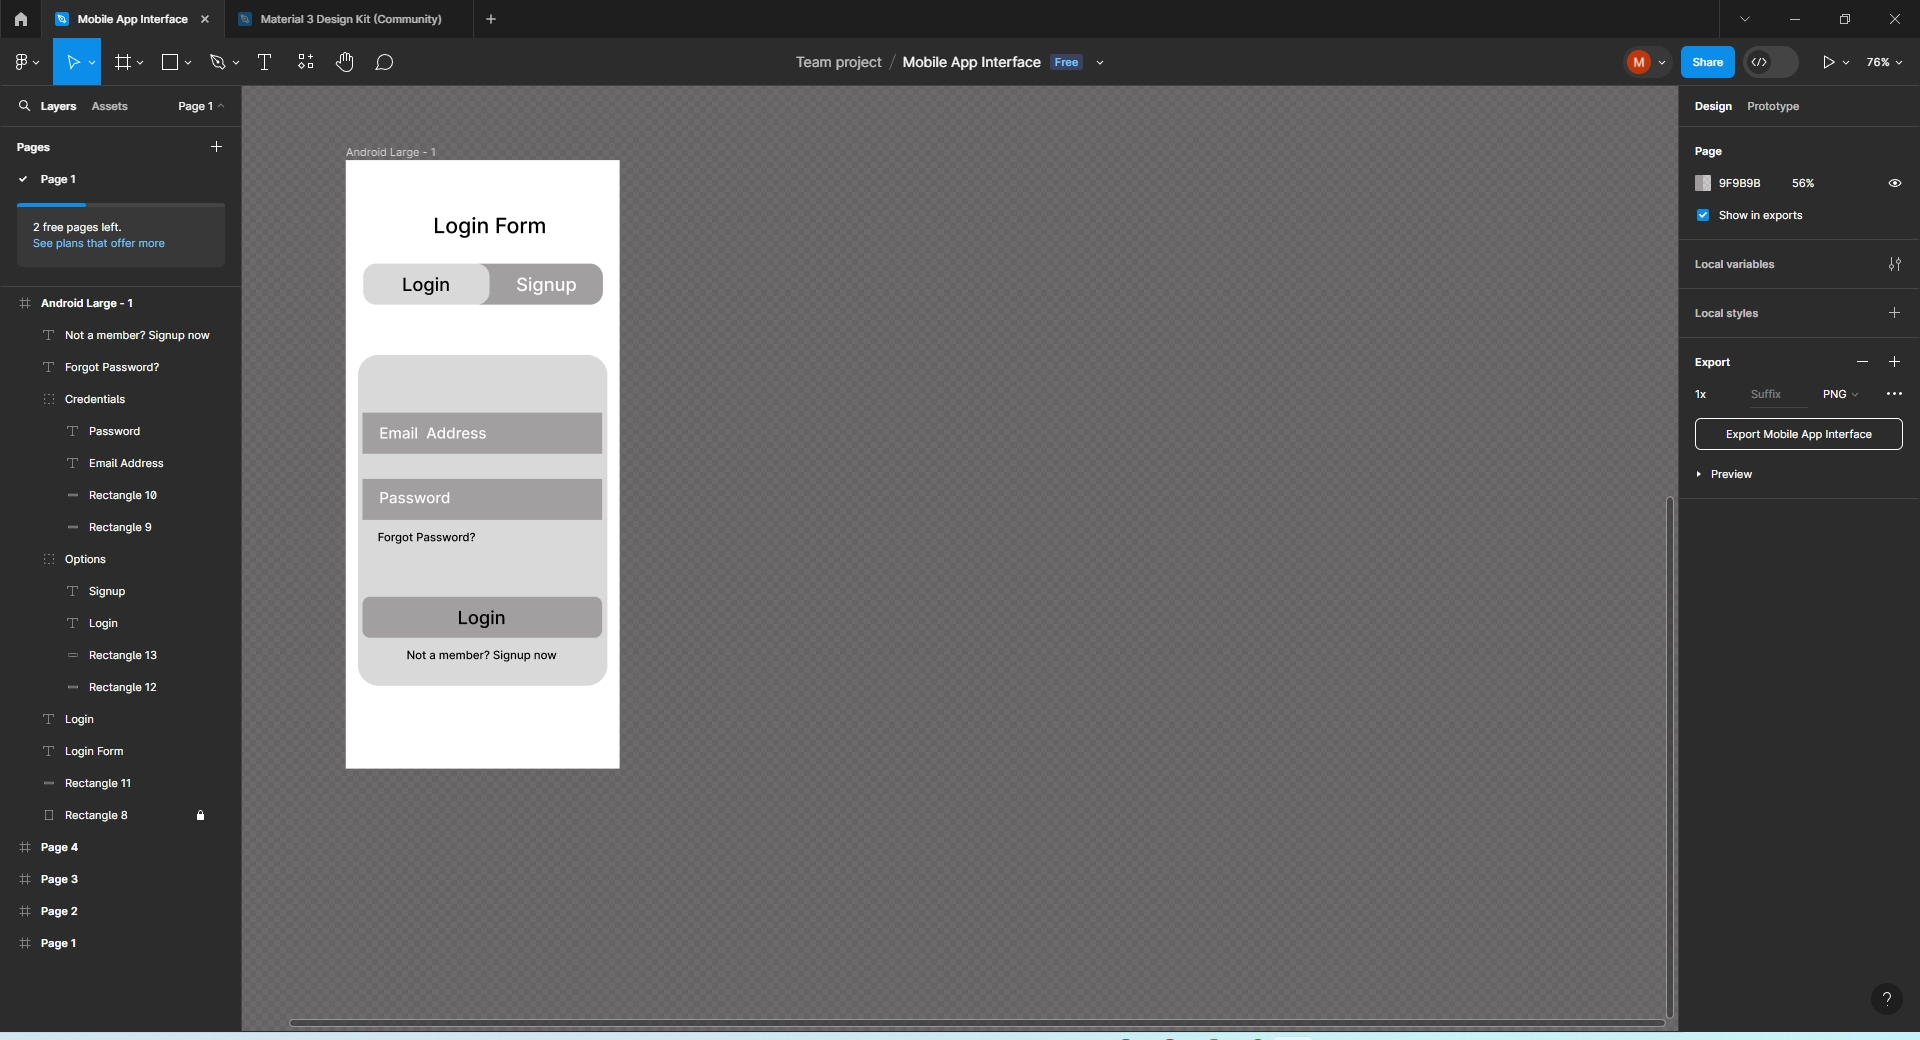Viewport: 1920px width, 1040px height.
Task: Open the Resources tool
Action: click(x=306, y=62)
